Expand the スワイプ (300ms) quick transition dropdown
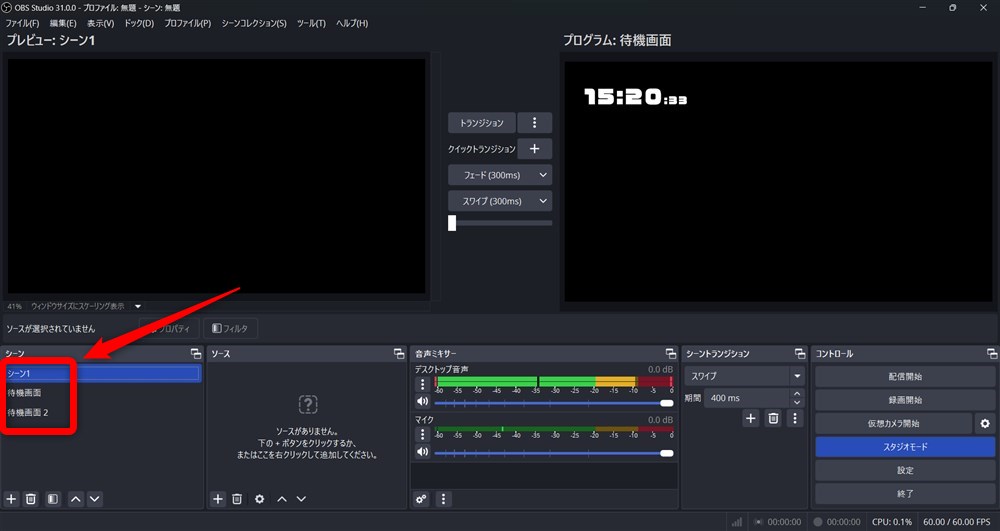This screenshot has width=1000, height=531. pos(500,201)
